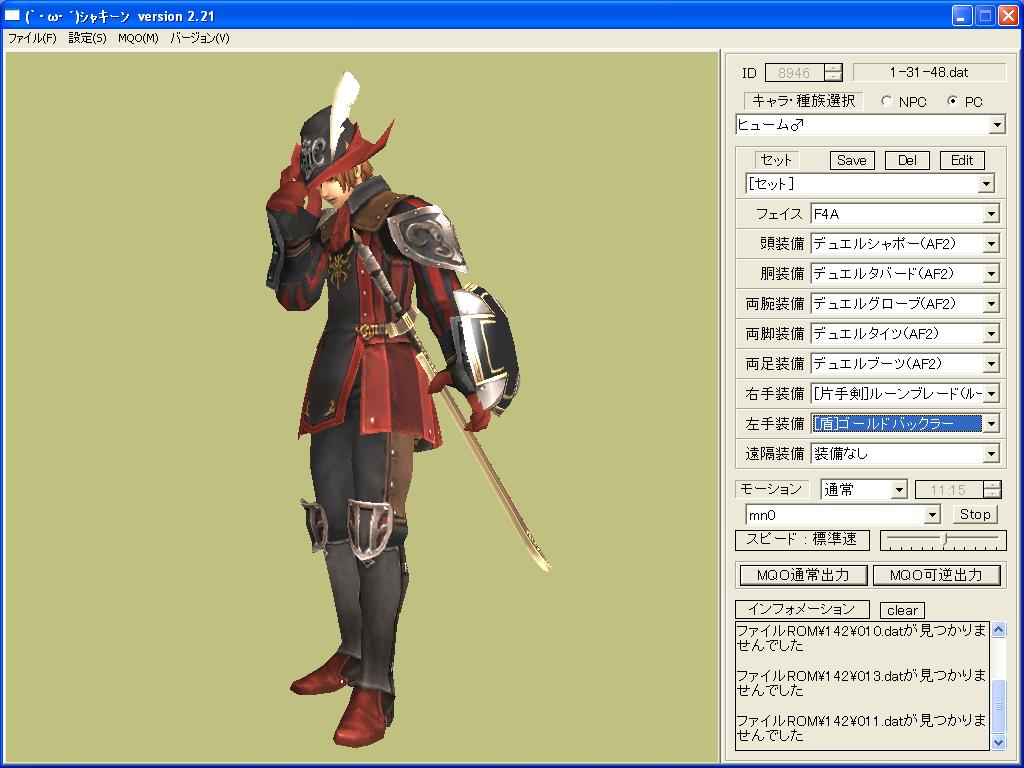Click the information log scrollbar thumb

tap(999, 706)
